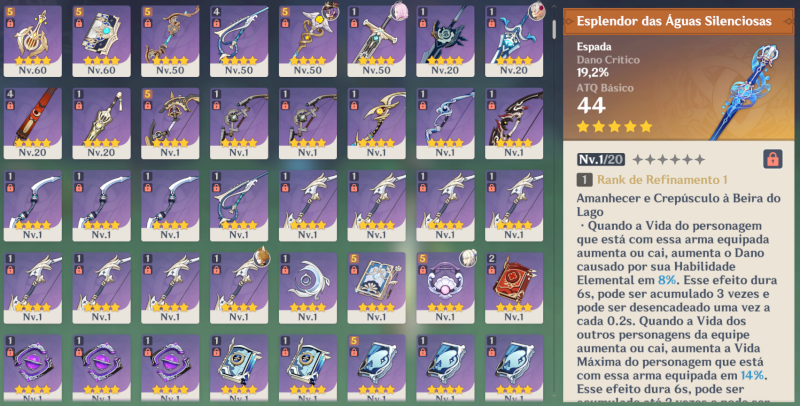Select the Nv.50 greatsword with pink-haired avatar
Viewport: 800px width, 406px height.
(x=377, y=41)
